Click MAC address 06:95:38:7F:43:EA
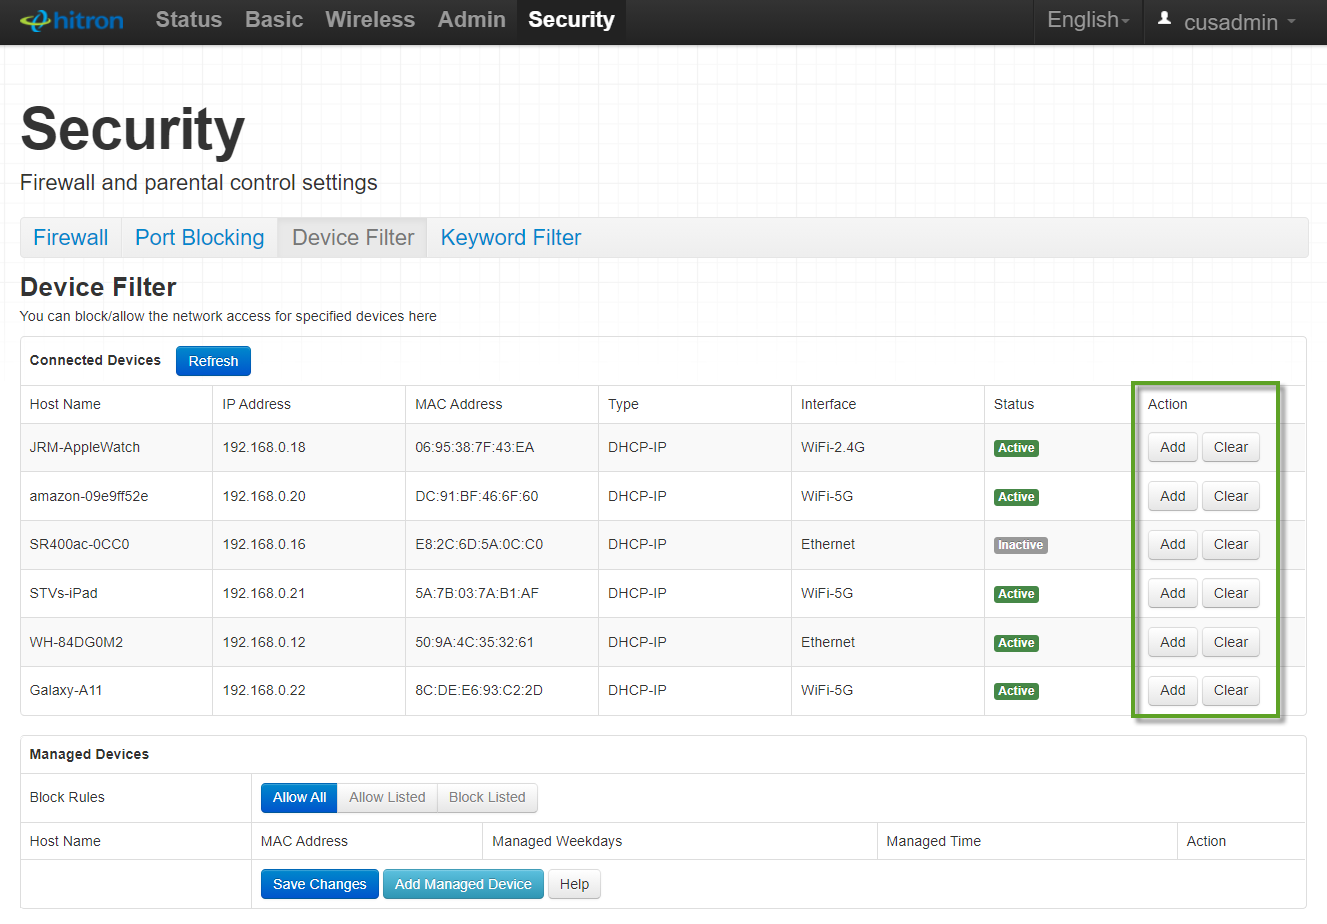This screenshot has width=1327, height=924. pyautogui.click(x=475, y=447)
